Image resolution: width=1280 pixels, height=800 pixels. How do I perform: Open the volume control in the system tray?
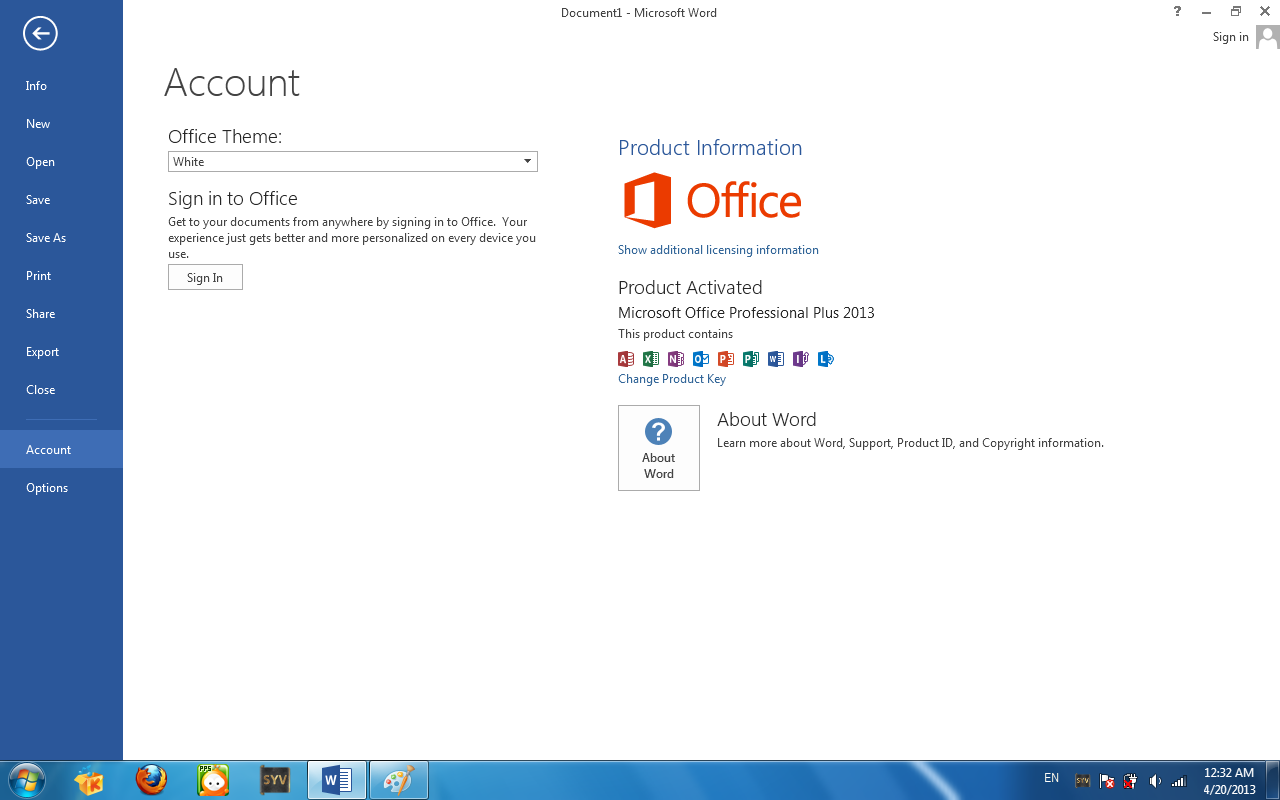click(1154, 779)
